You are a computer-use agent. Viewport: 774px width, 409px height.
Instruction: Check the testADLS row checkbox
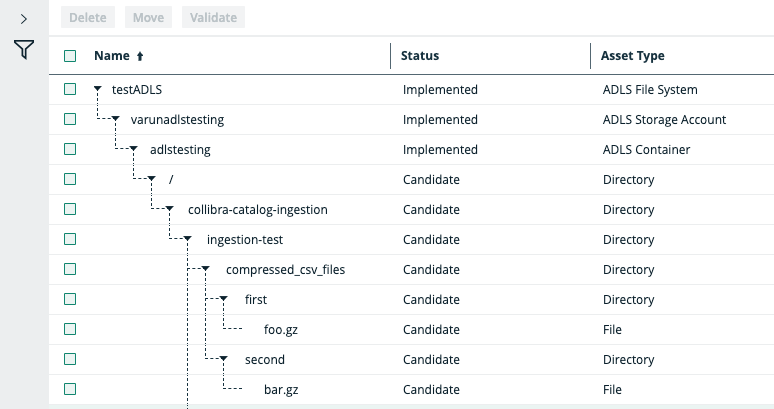(x=70, y=89)
